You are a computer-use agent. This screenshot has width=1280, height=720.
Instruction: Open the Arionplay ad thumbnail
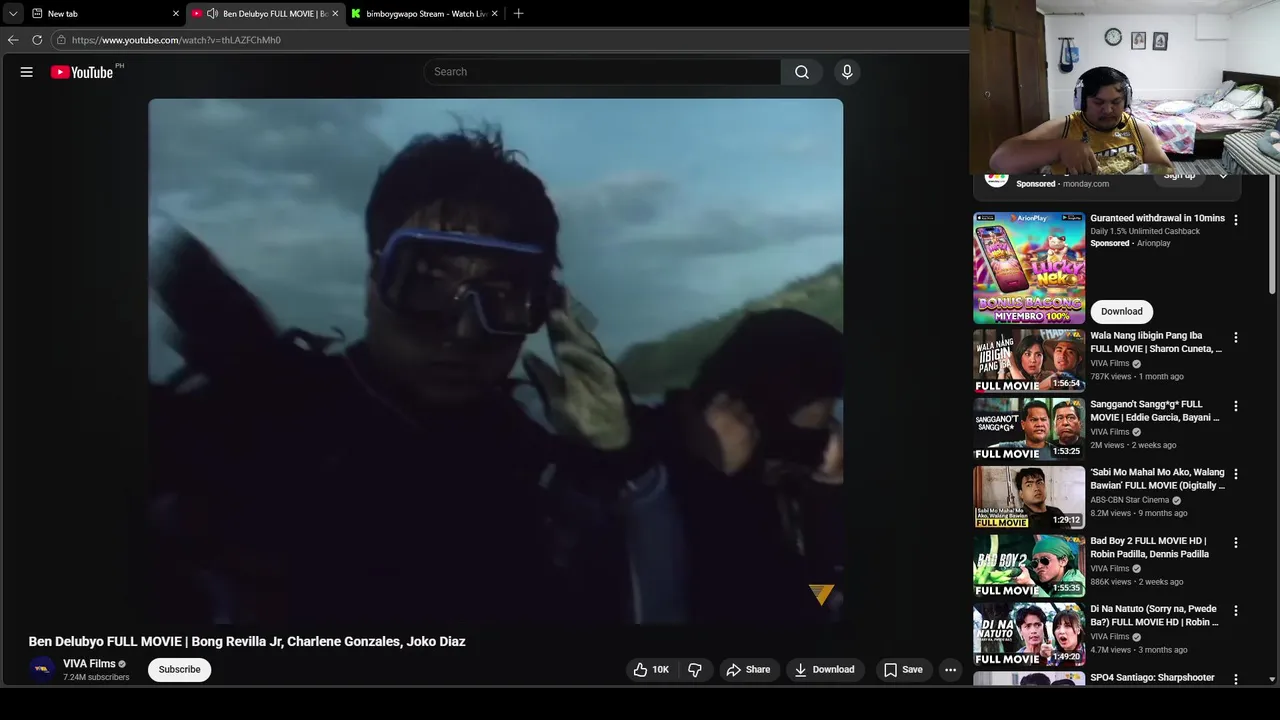(1029, 267)
